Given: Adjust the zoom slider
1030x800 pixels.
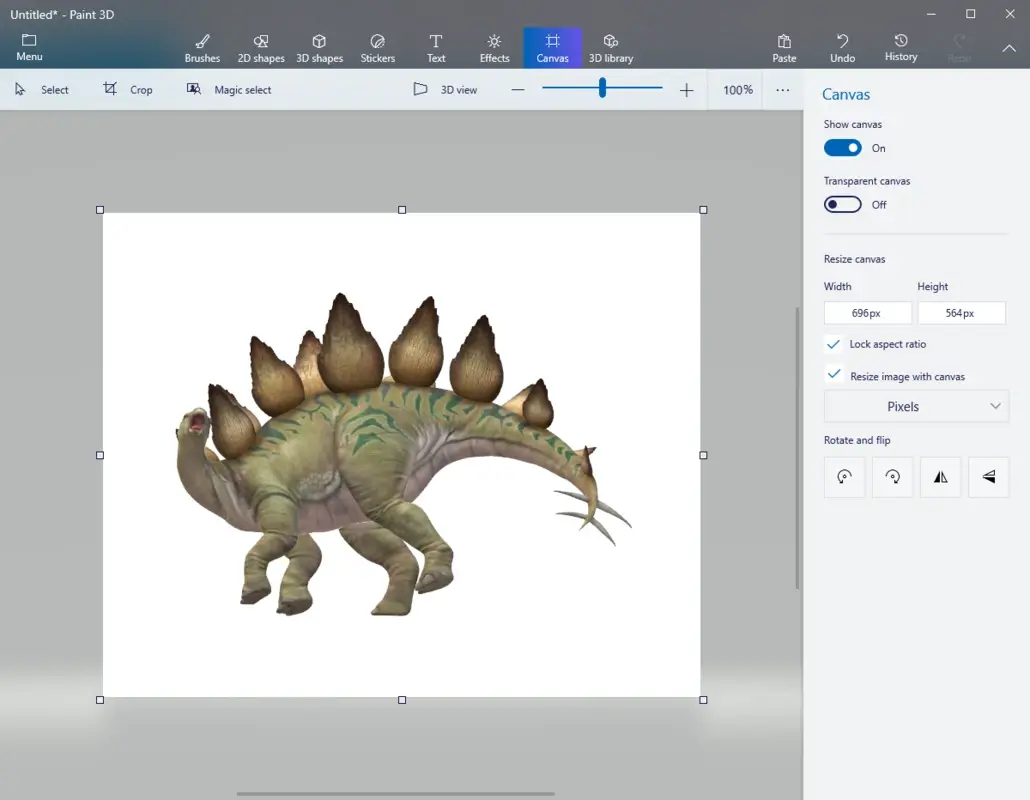Looking at the screenshot, I should (x=601, y=88).
